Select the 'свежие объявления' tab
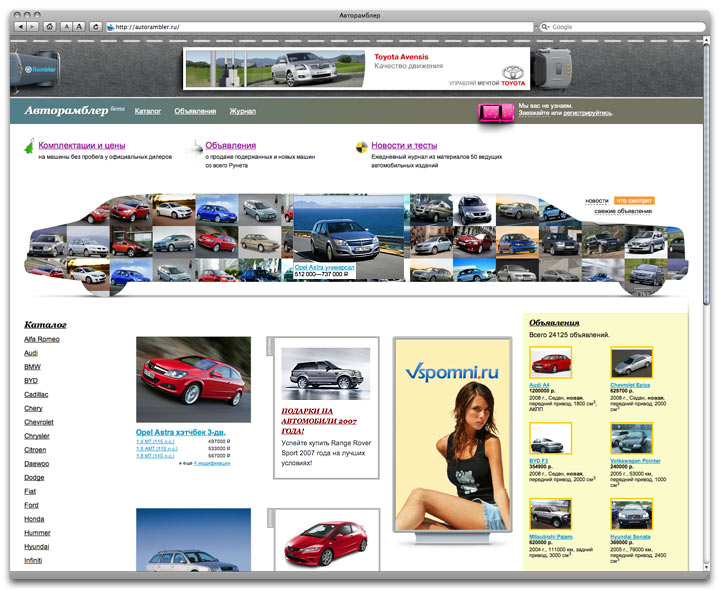 tap(623, 211)
